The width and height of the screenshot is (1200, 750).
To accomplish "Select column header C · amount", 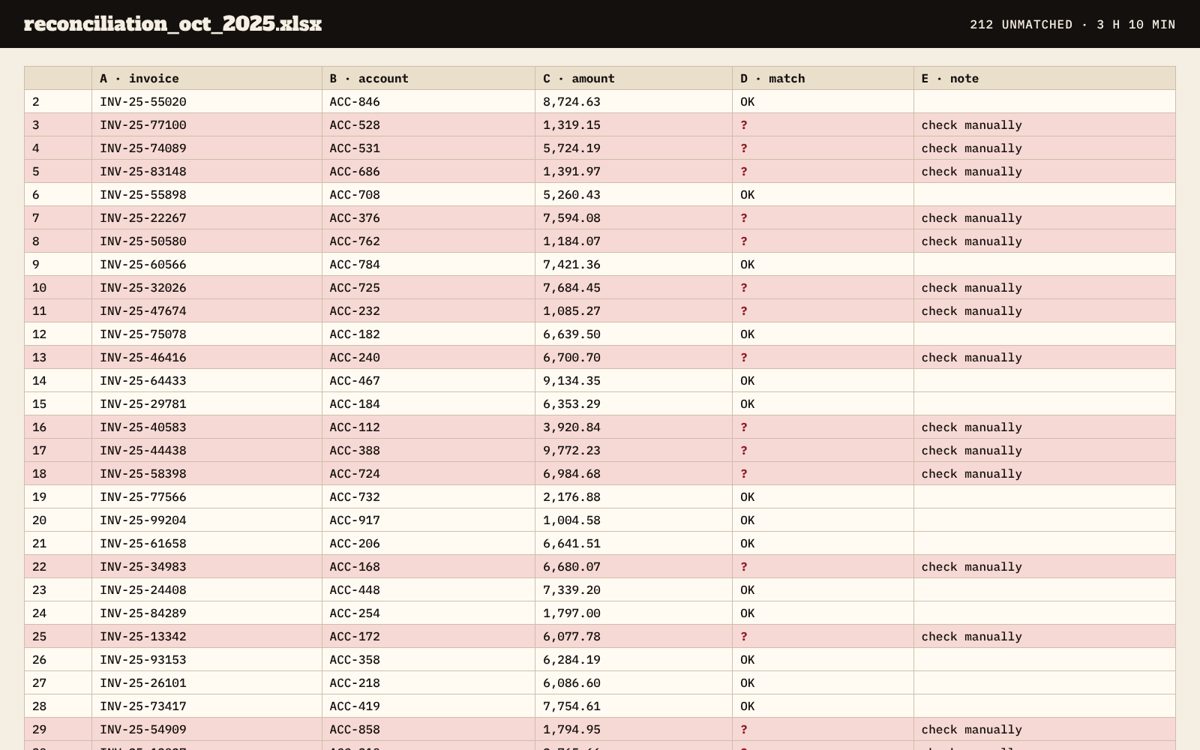I will click(634, 78).
